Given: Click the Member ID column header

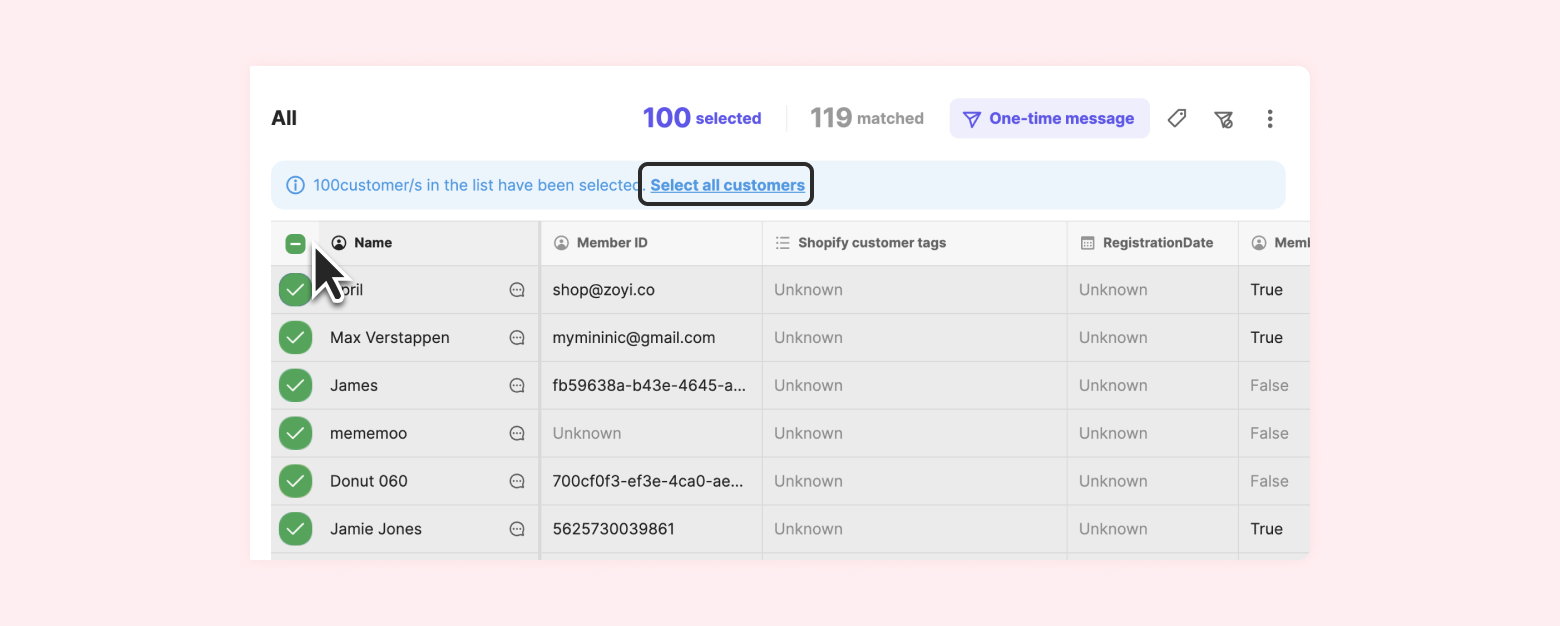Looking at the screenshot, I should click(x=612, y=243).
